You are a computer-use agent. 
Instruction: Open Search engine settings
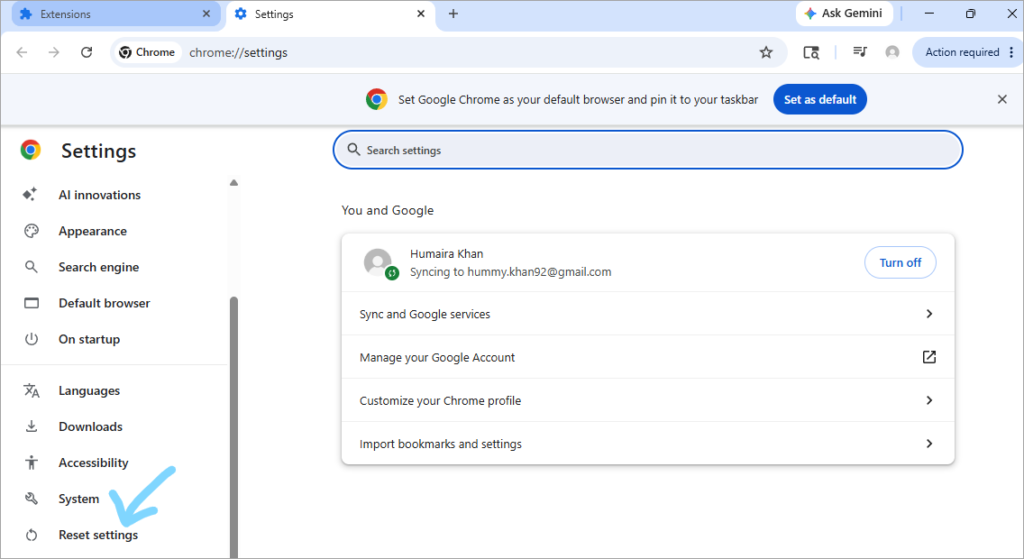point(99,267)
